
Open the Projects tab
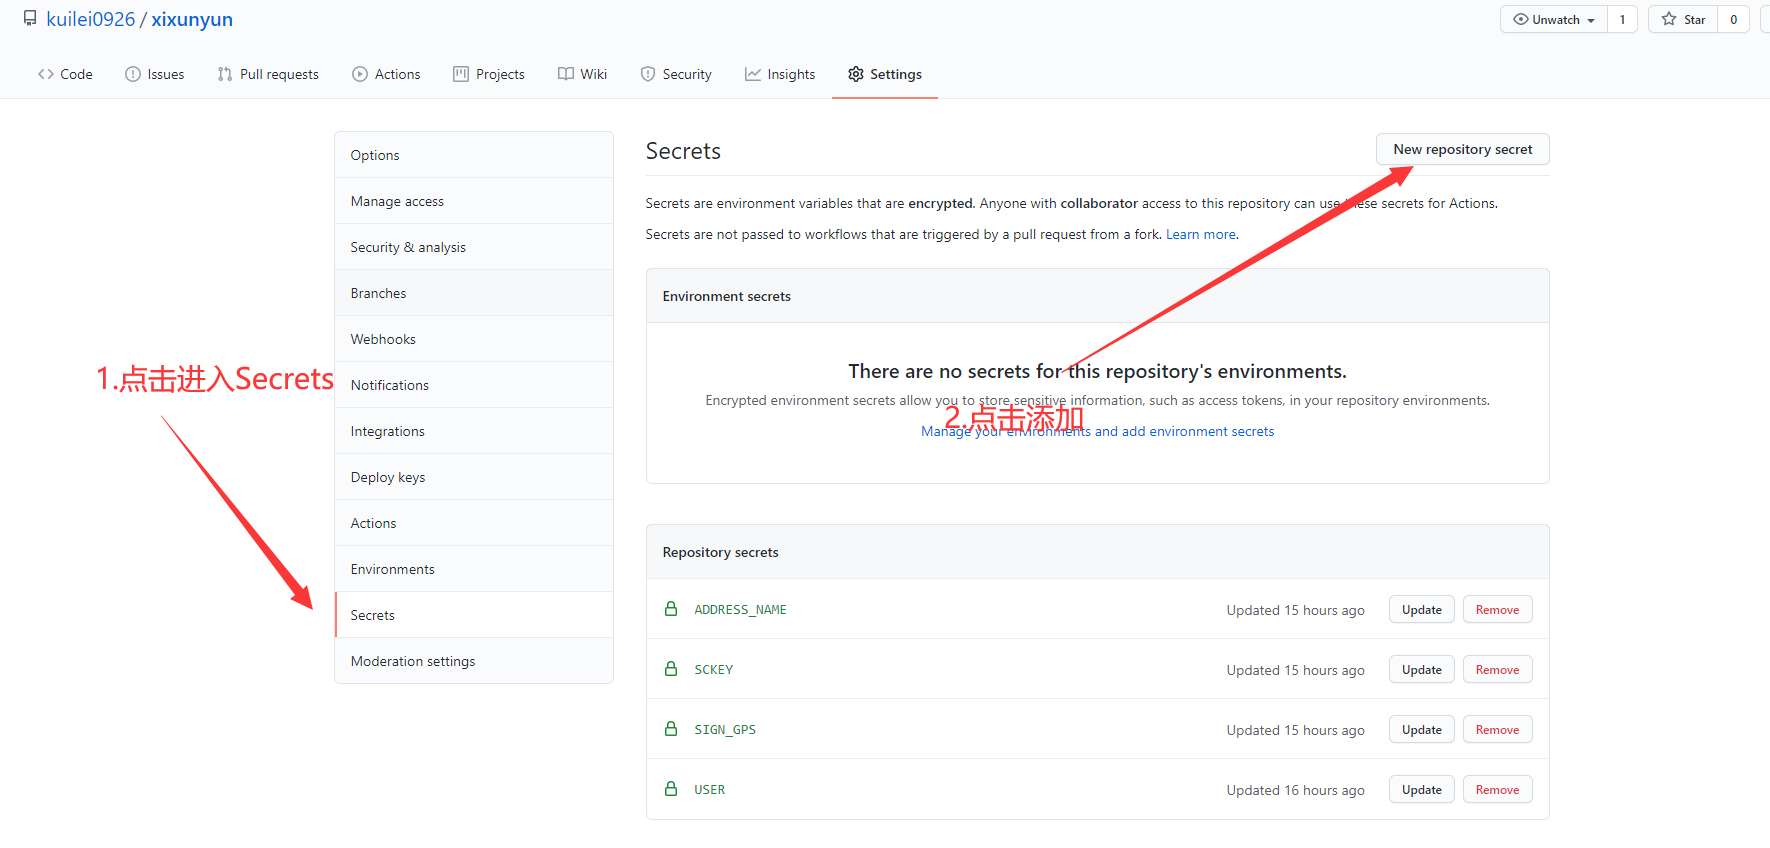click(489, 74)
